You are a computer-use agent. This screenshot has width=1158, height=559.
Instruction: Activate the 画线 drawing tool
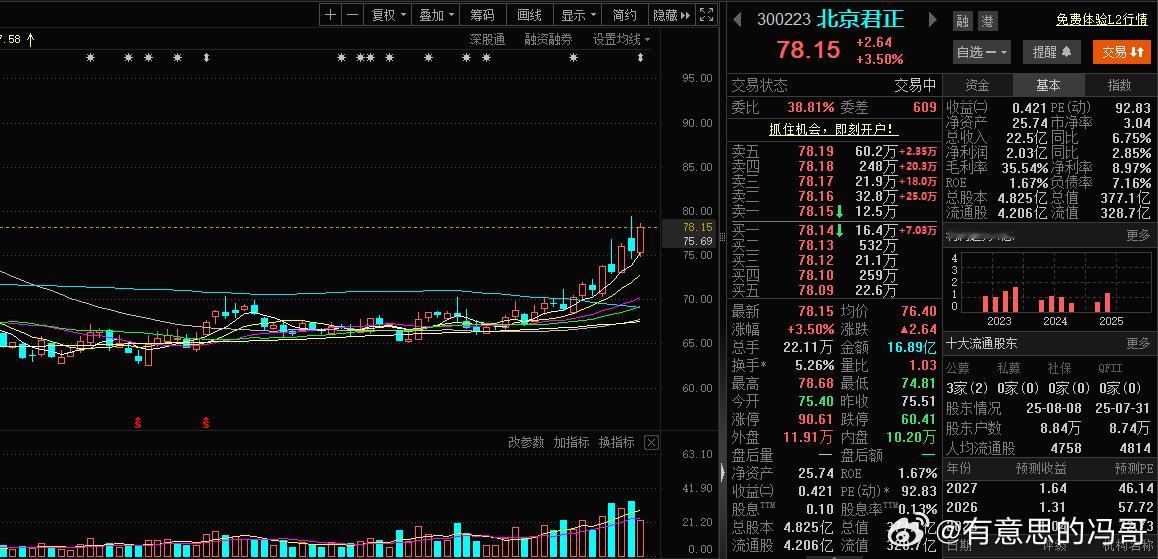tap(529, 15)
